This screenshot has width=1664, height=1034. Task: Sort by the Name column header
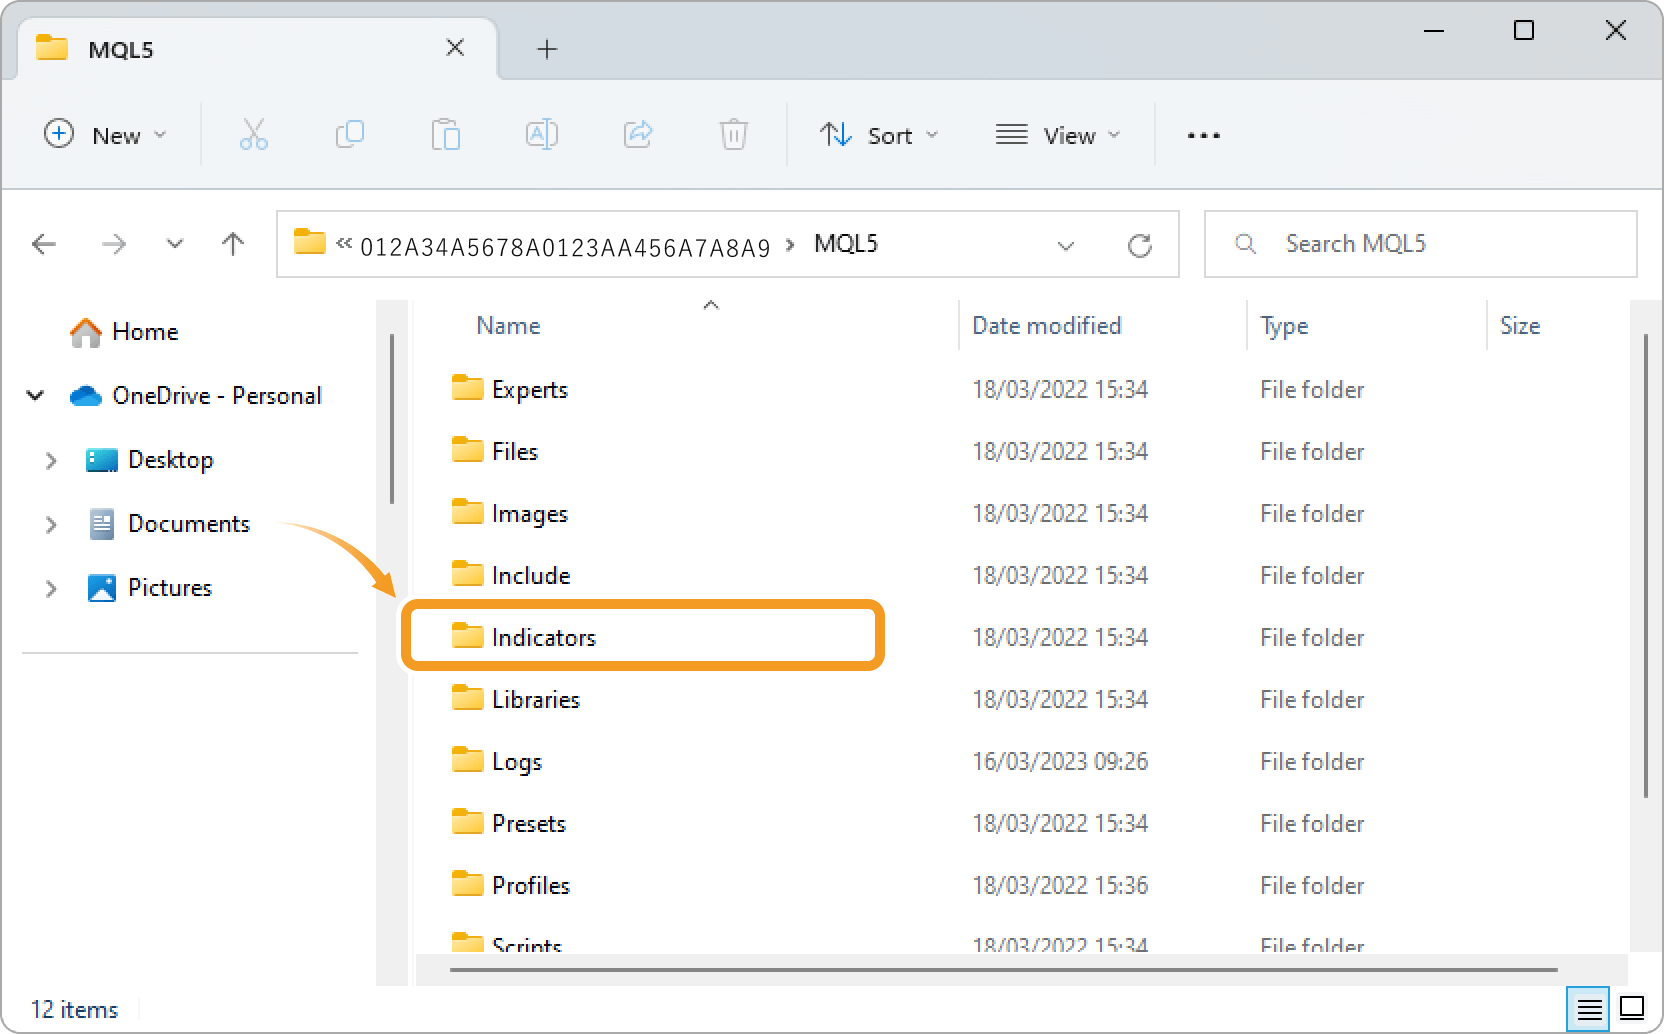[508, 326]
